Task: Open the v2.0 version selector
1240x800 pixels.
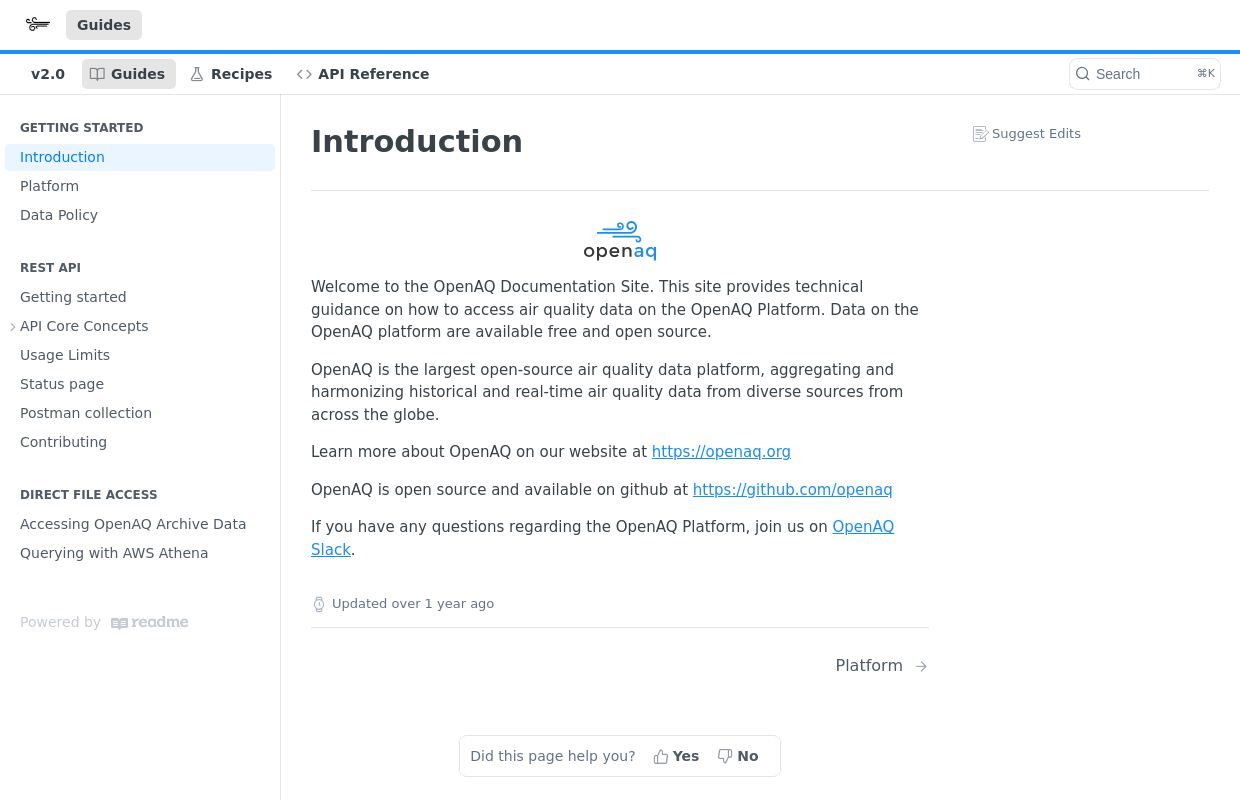Action: (48, 74)
